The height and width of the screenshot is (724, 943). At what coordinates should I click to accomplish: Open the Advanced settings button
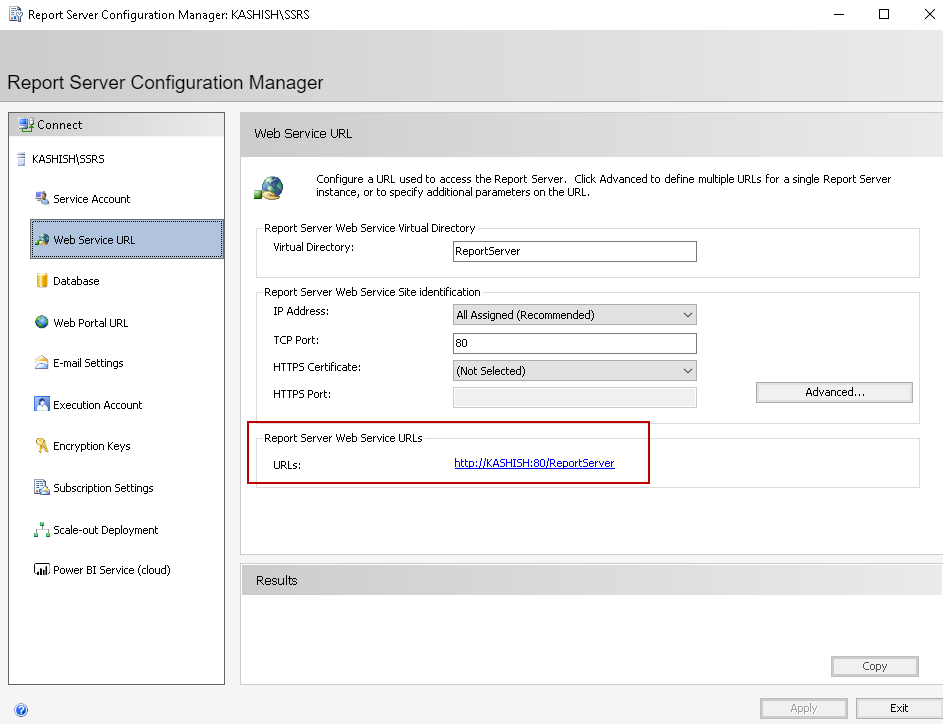(834, 392)
